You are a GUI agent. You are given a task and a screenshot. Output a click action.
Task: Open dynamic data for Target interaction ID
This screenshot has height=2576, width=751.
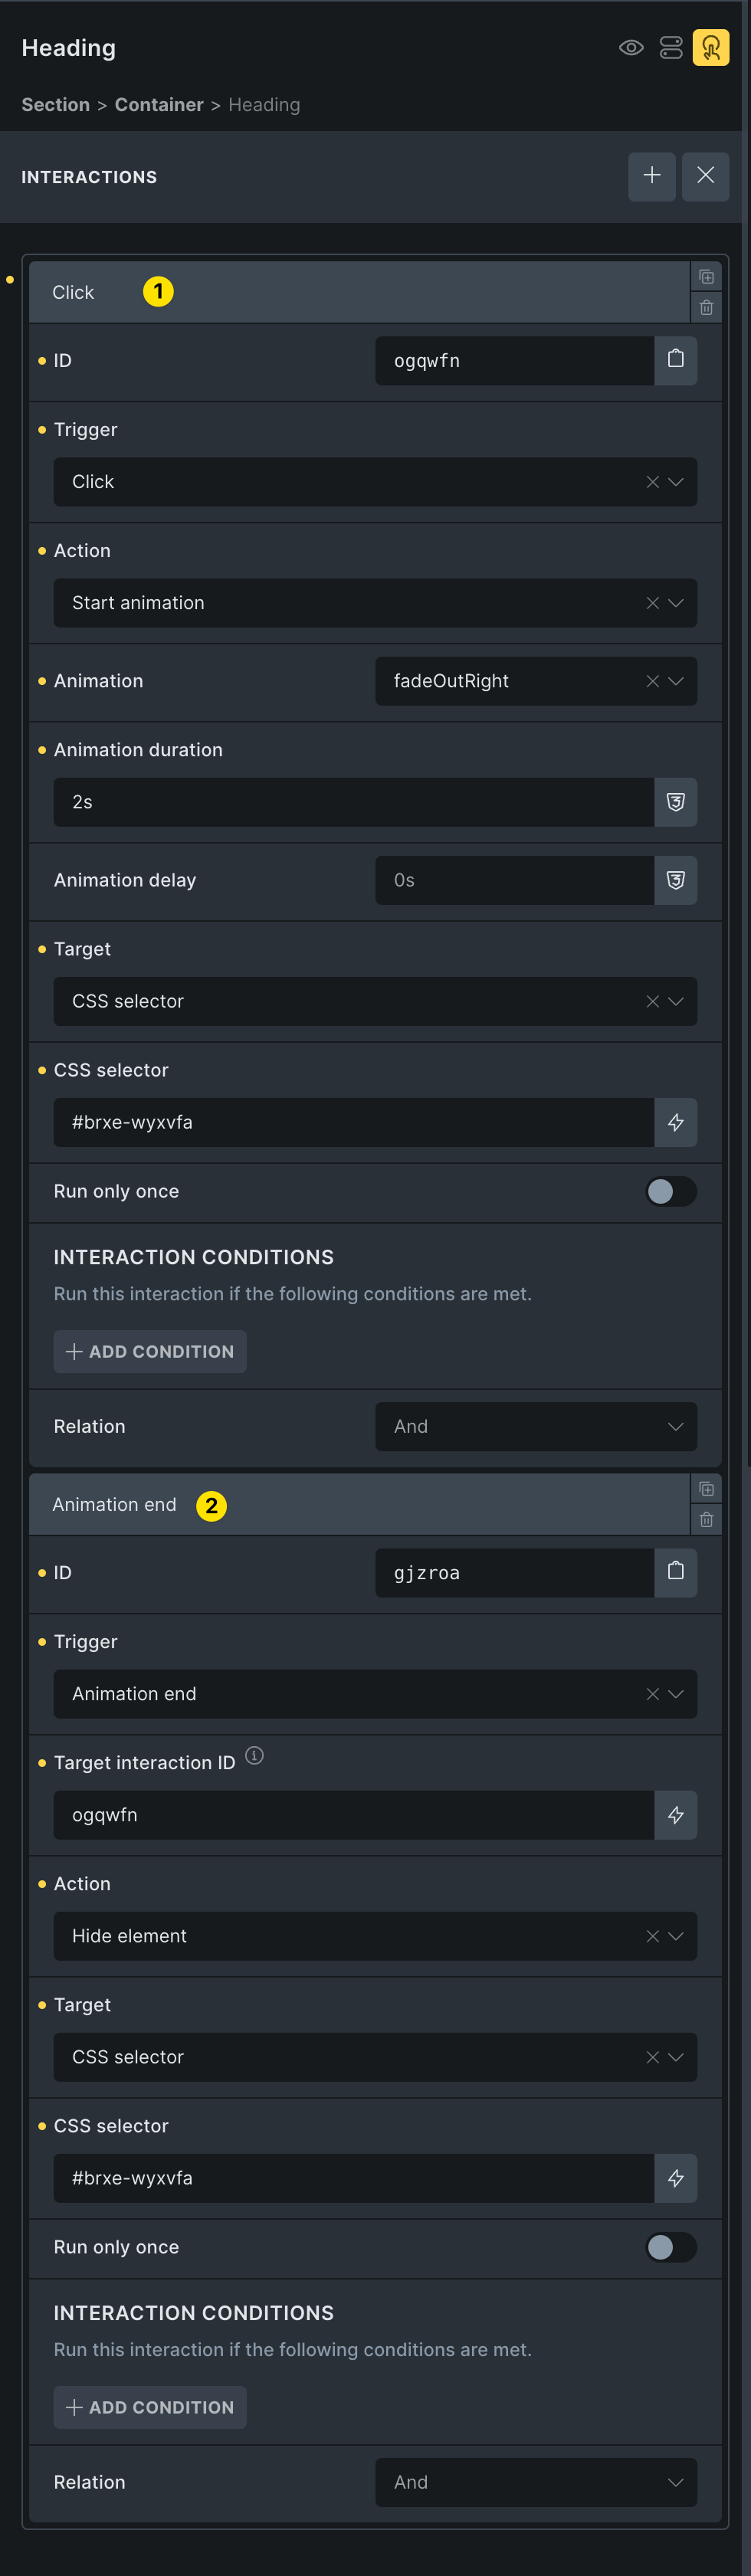pos(676,1815)
